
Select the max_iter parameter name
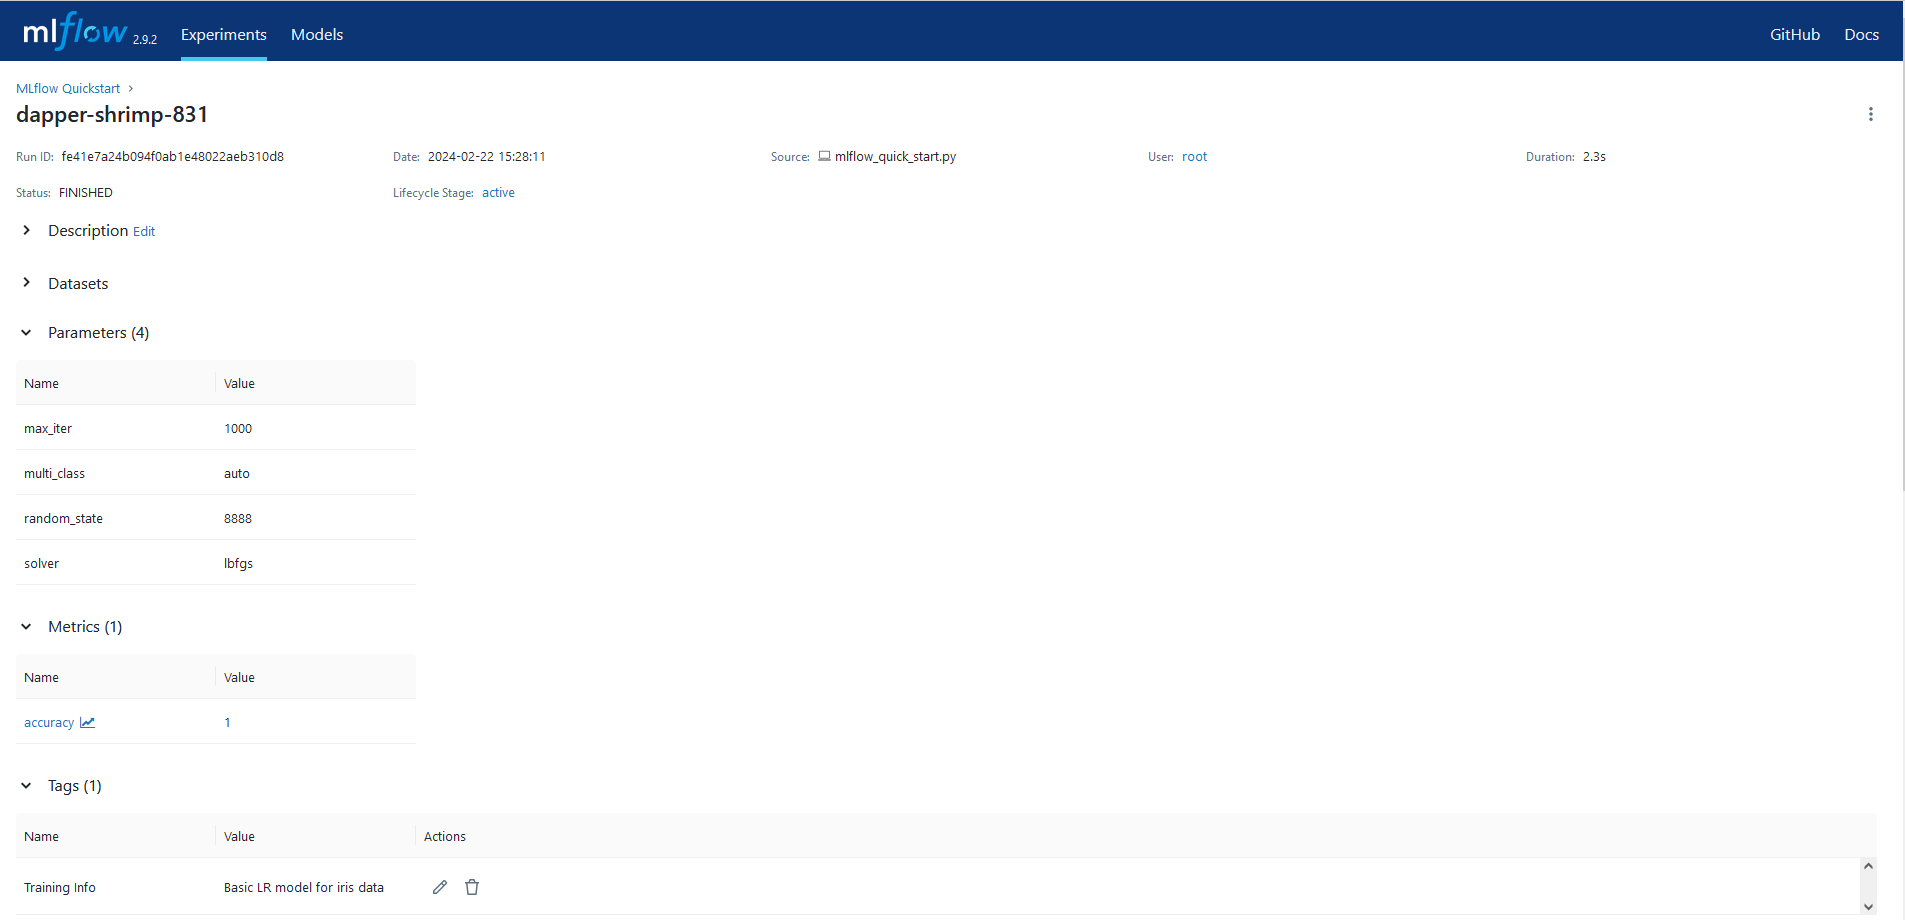pyautogui.click(x=48, y=428)
